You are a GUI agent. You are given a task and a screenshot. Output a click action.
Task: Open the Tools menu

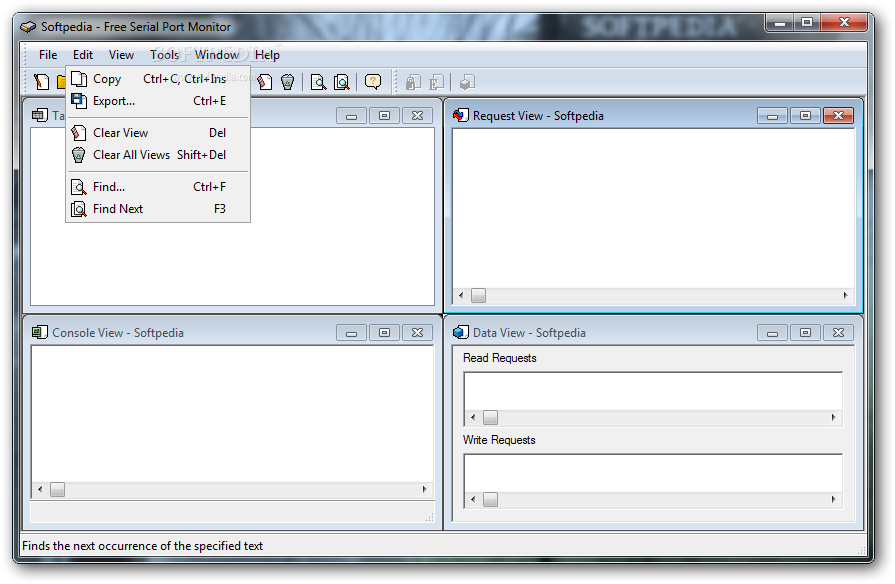pos(164,55)
